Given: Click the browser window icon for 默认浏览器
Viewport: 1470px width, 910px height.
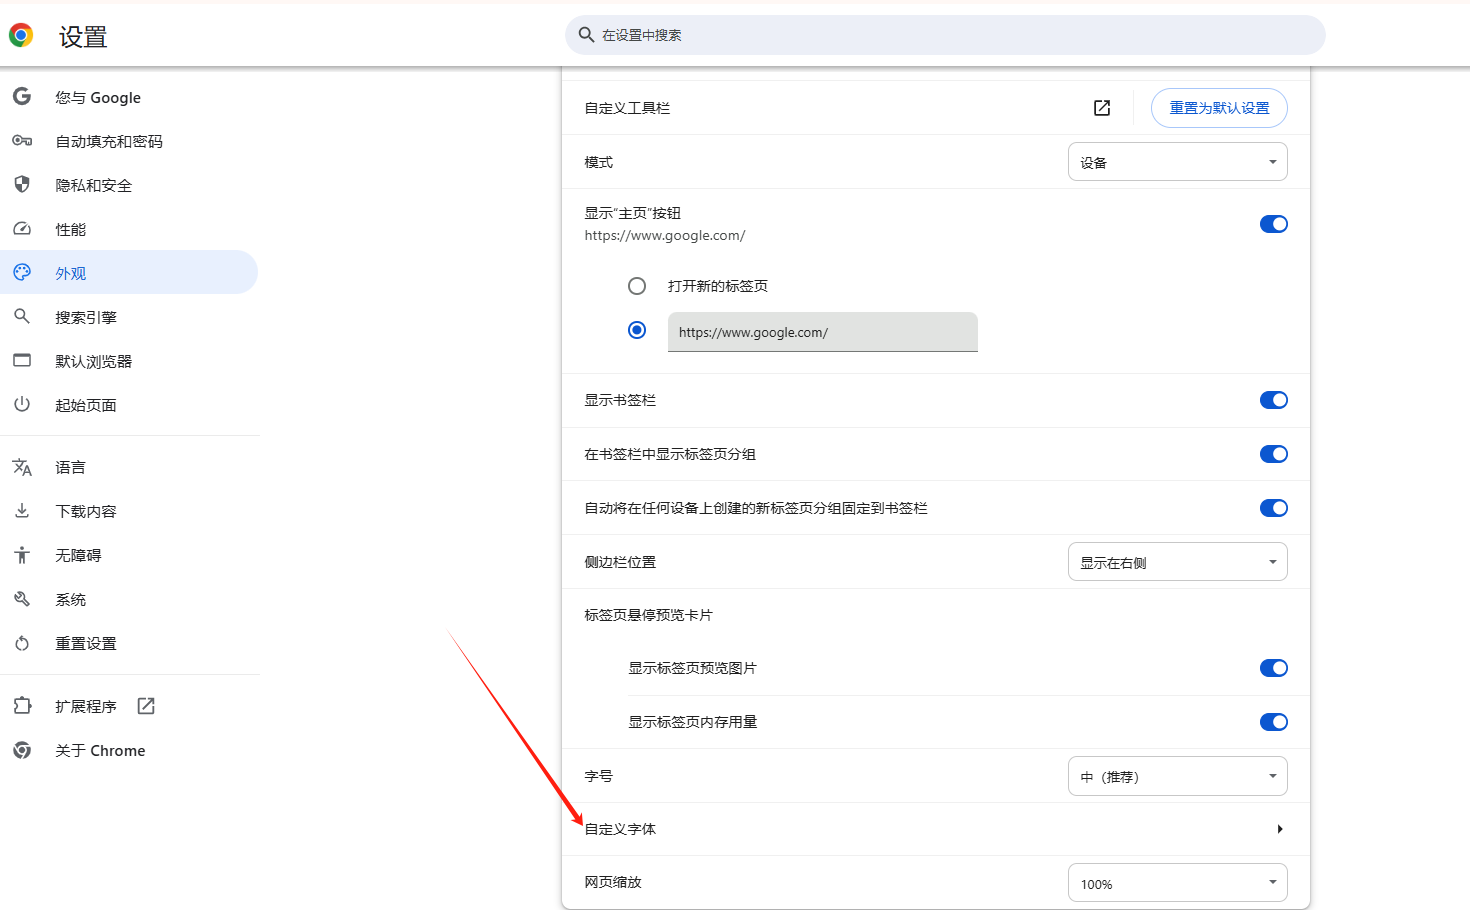Looking at the screenshot, I should click(x=22, y=360).
